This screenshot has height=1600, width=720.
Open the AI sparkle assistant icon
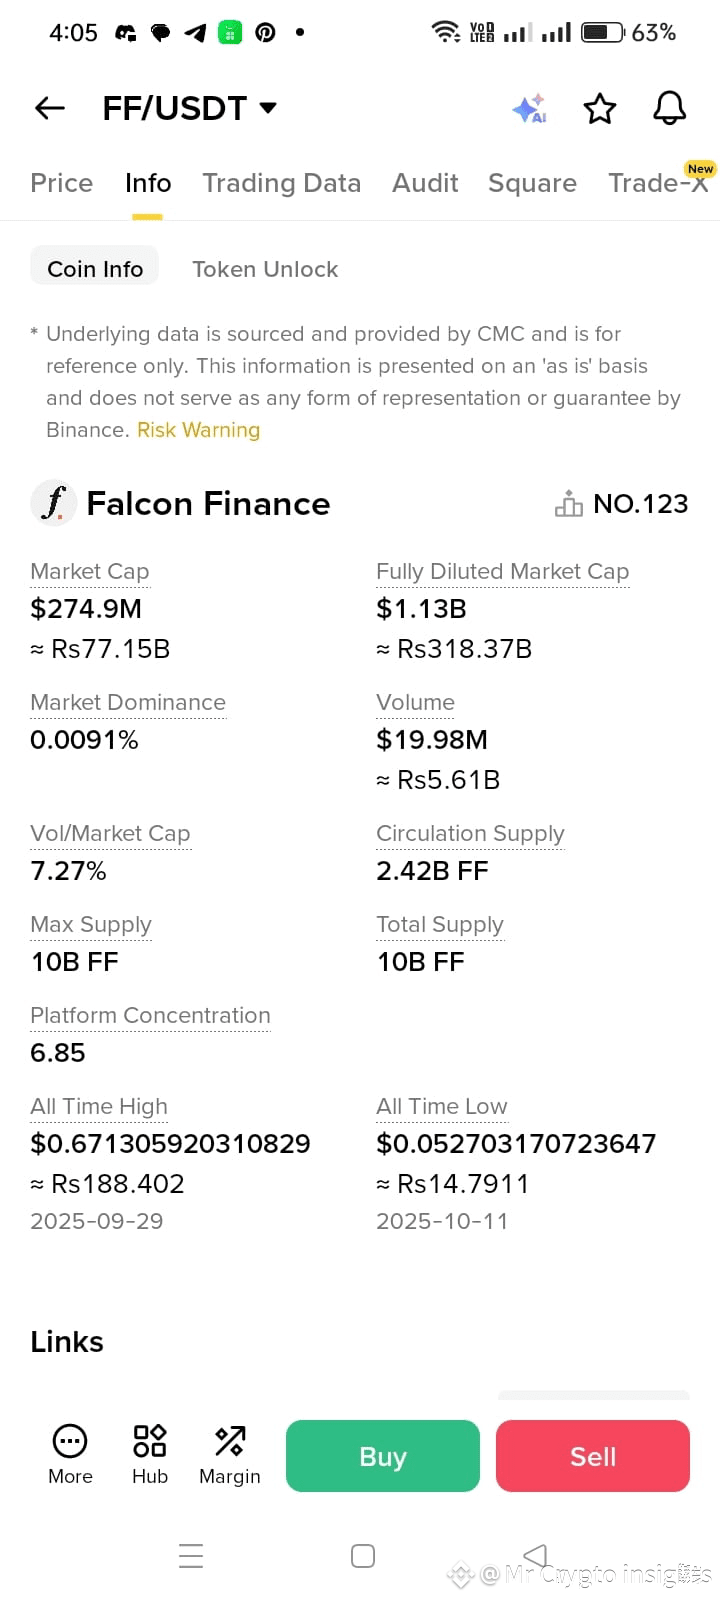529,108
